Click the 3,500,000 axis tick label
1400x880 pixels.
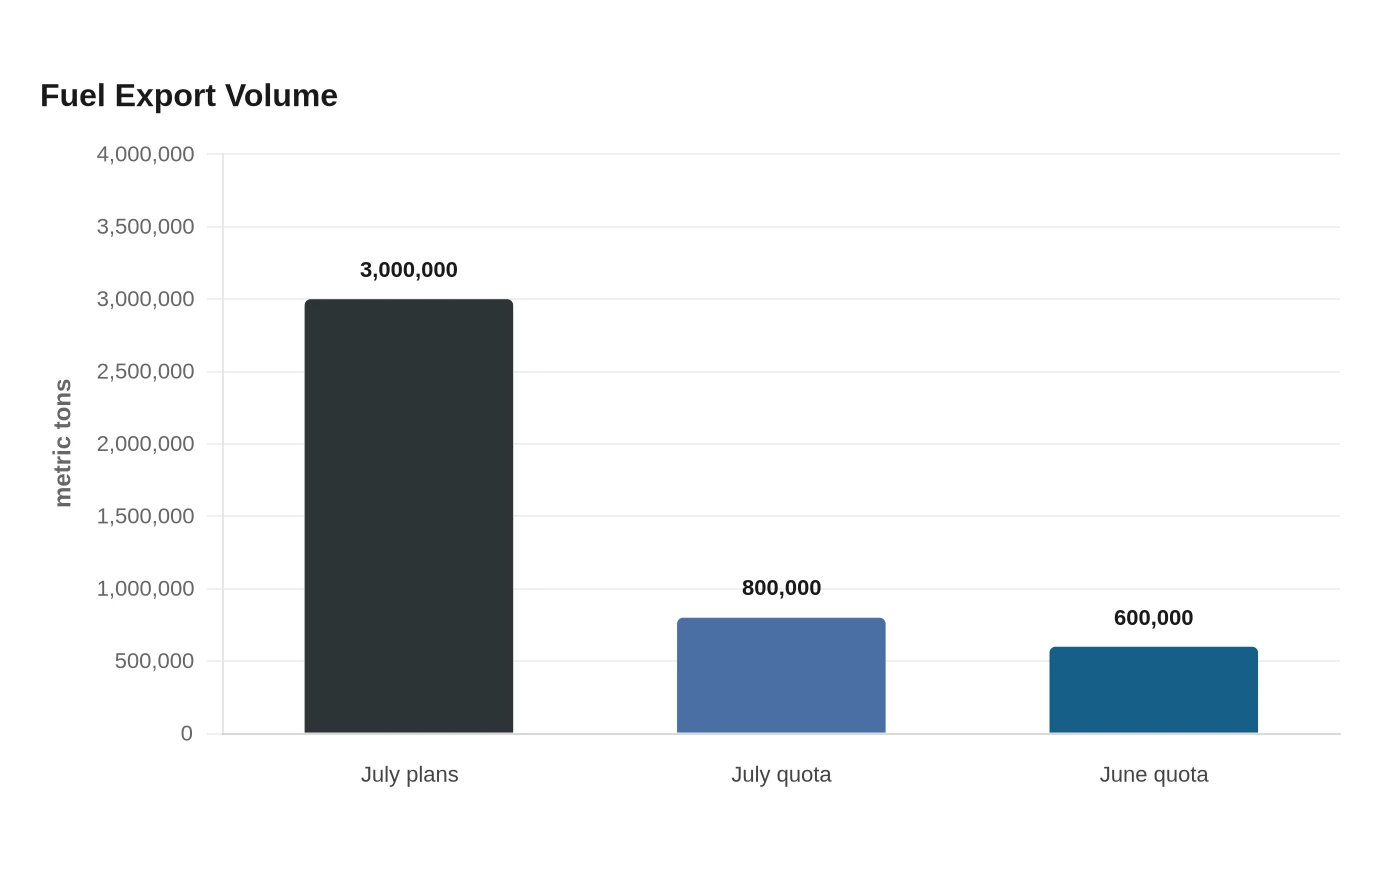coord(145,227)
